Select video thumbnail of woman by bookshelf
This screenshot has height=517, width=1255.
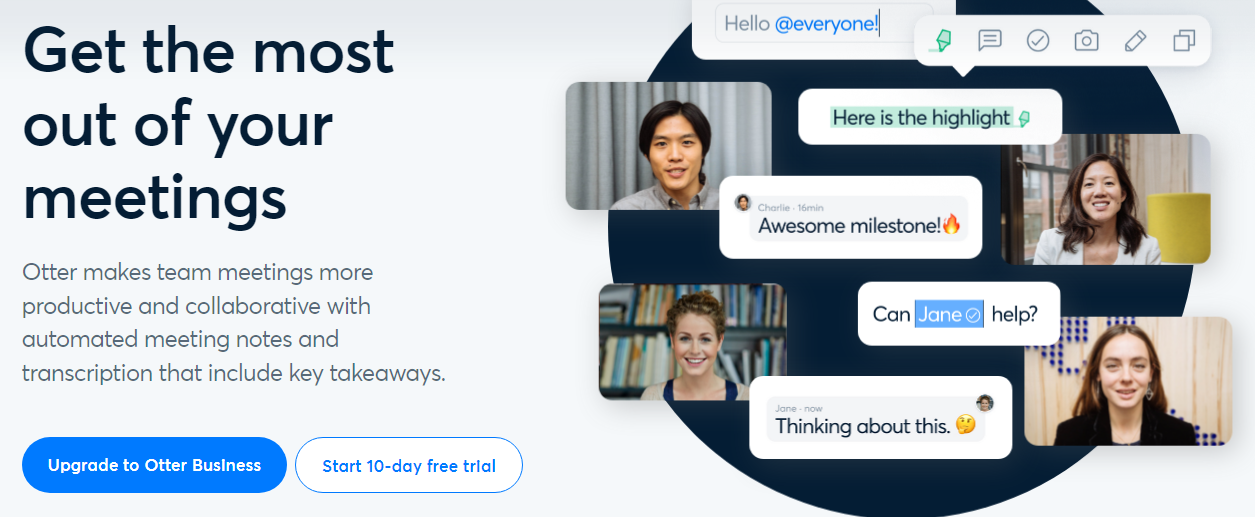693,342
